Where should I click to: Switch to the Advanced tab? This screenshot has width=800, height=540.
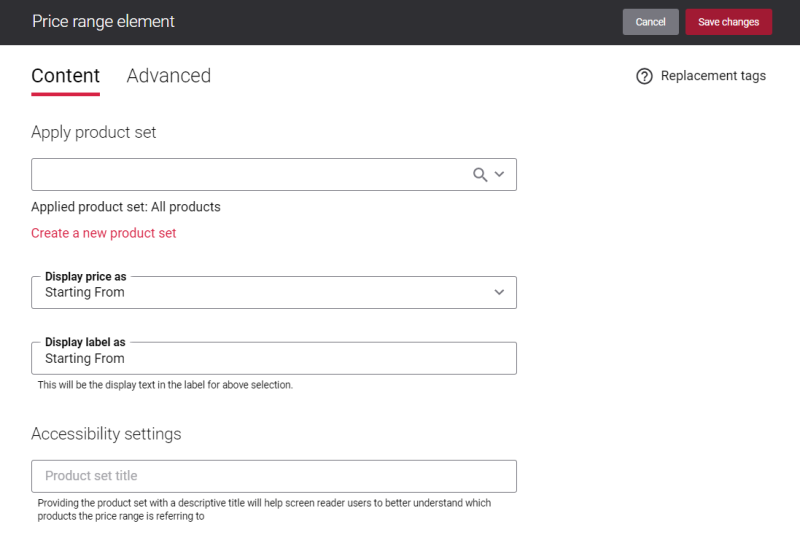pyautogui.click(x=169, y=76)
